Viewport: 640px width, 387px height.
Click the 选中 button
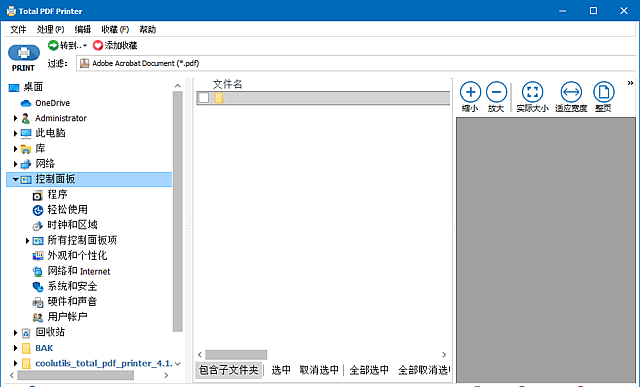281,370
